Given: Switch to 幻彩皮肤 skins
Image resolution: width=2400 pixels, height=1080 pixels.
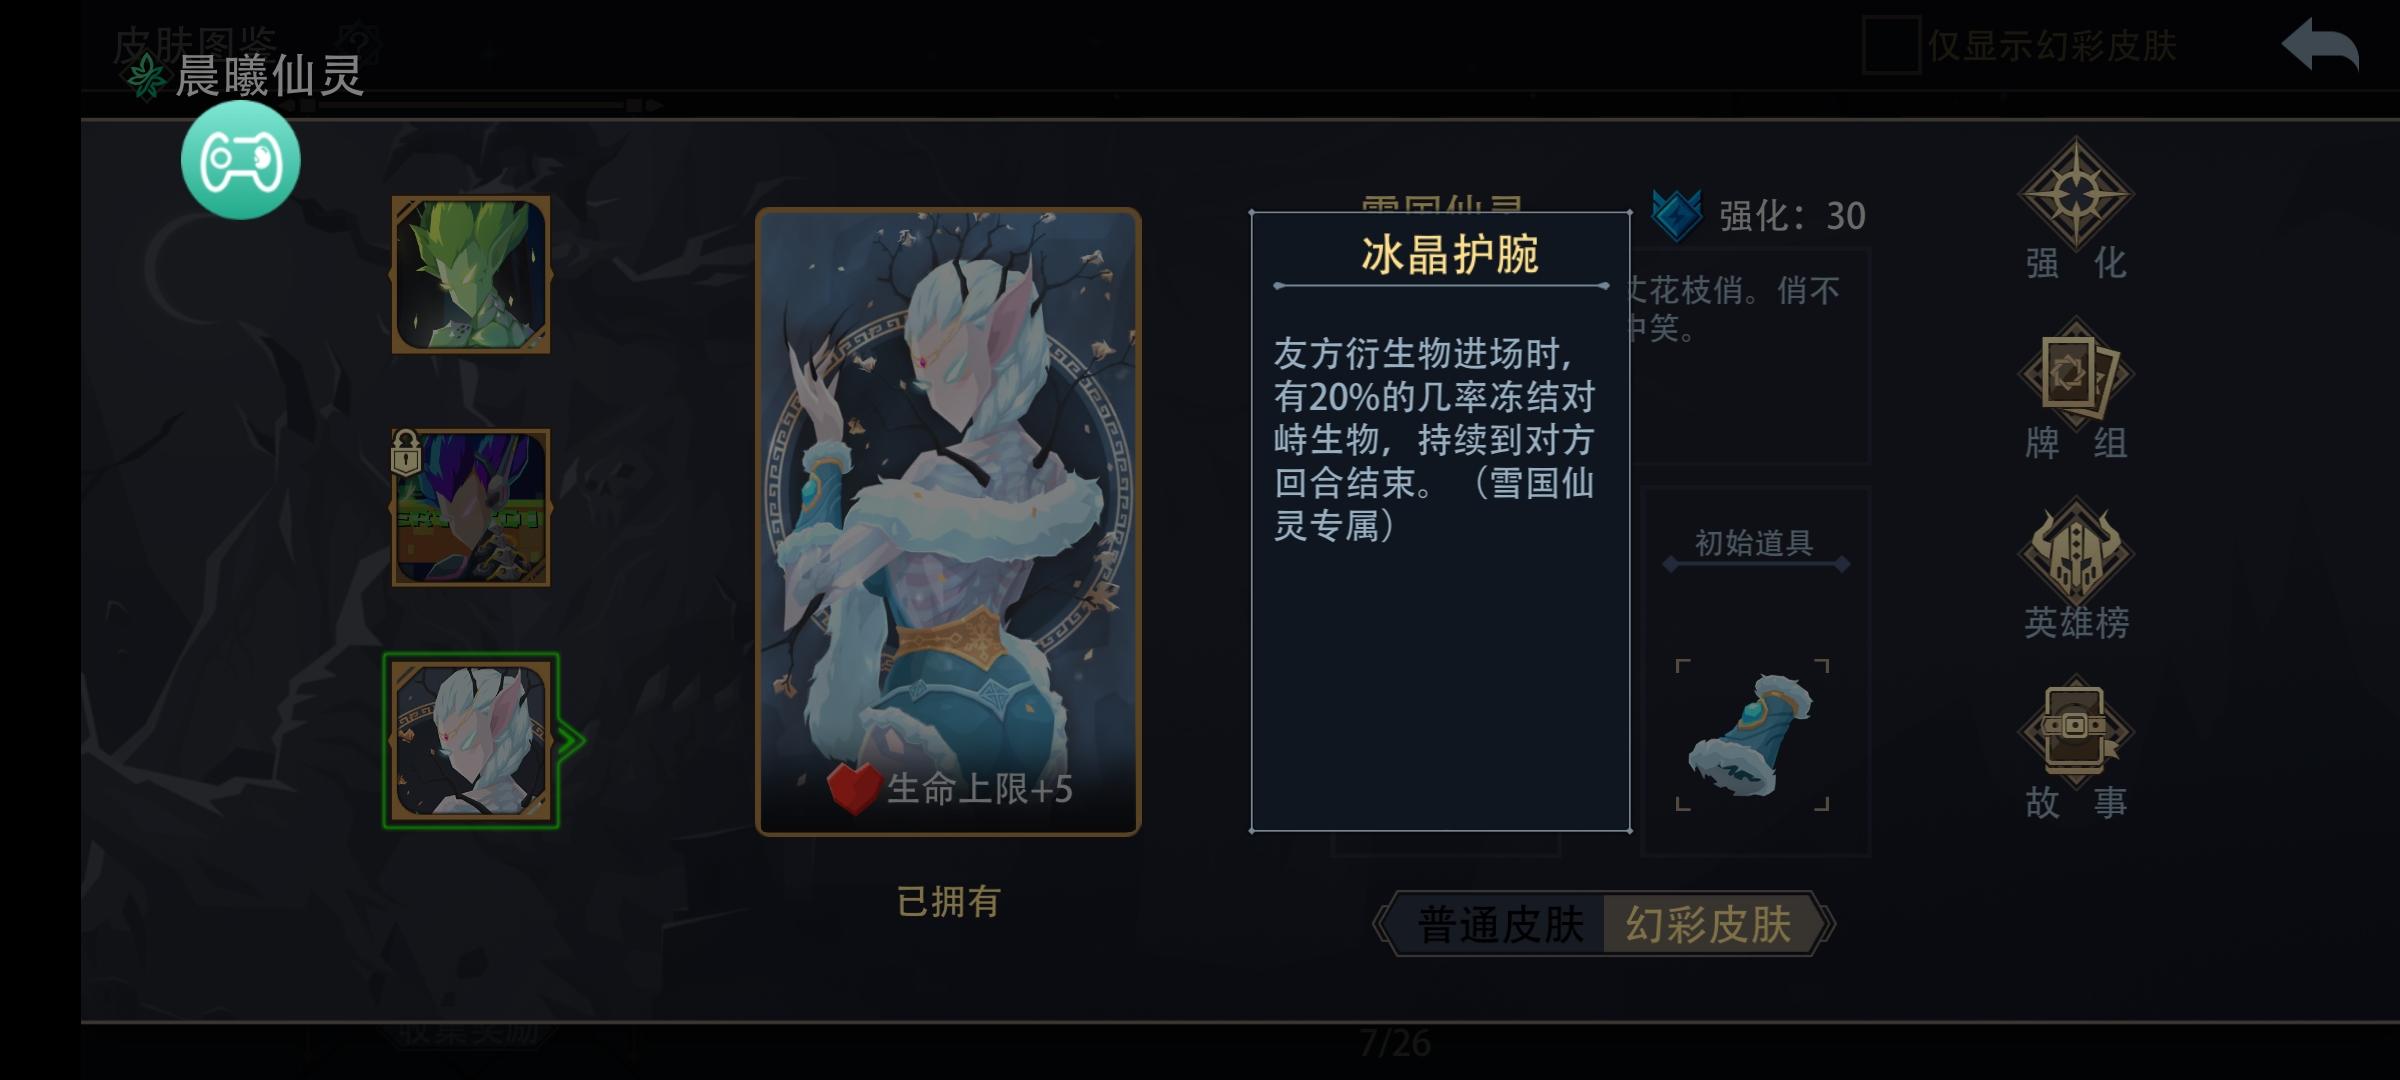Looking at the screenshot, I should click(x=1709, y=924).
